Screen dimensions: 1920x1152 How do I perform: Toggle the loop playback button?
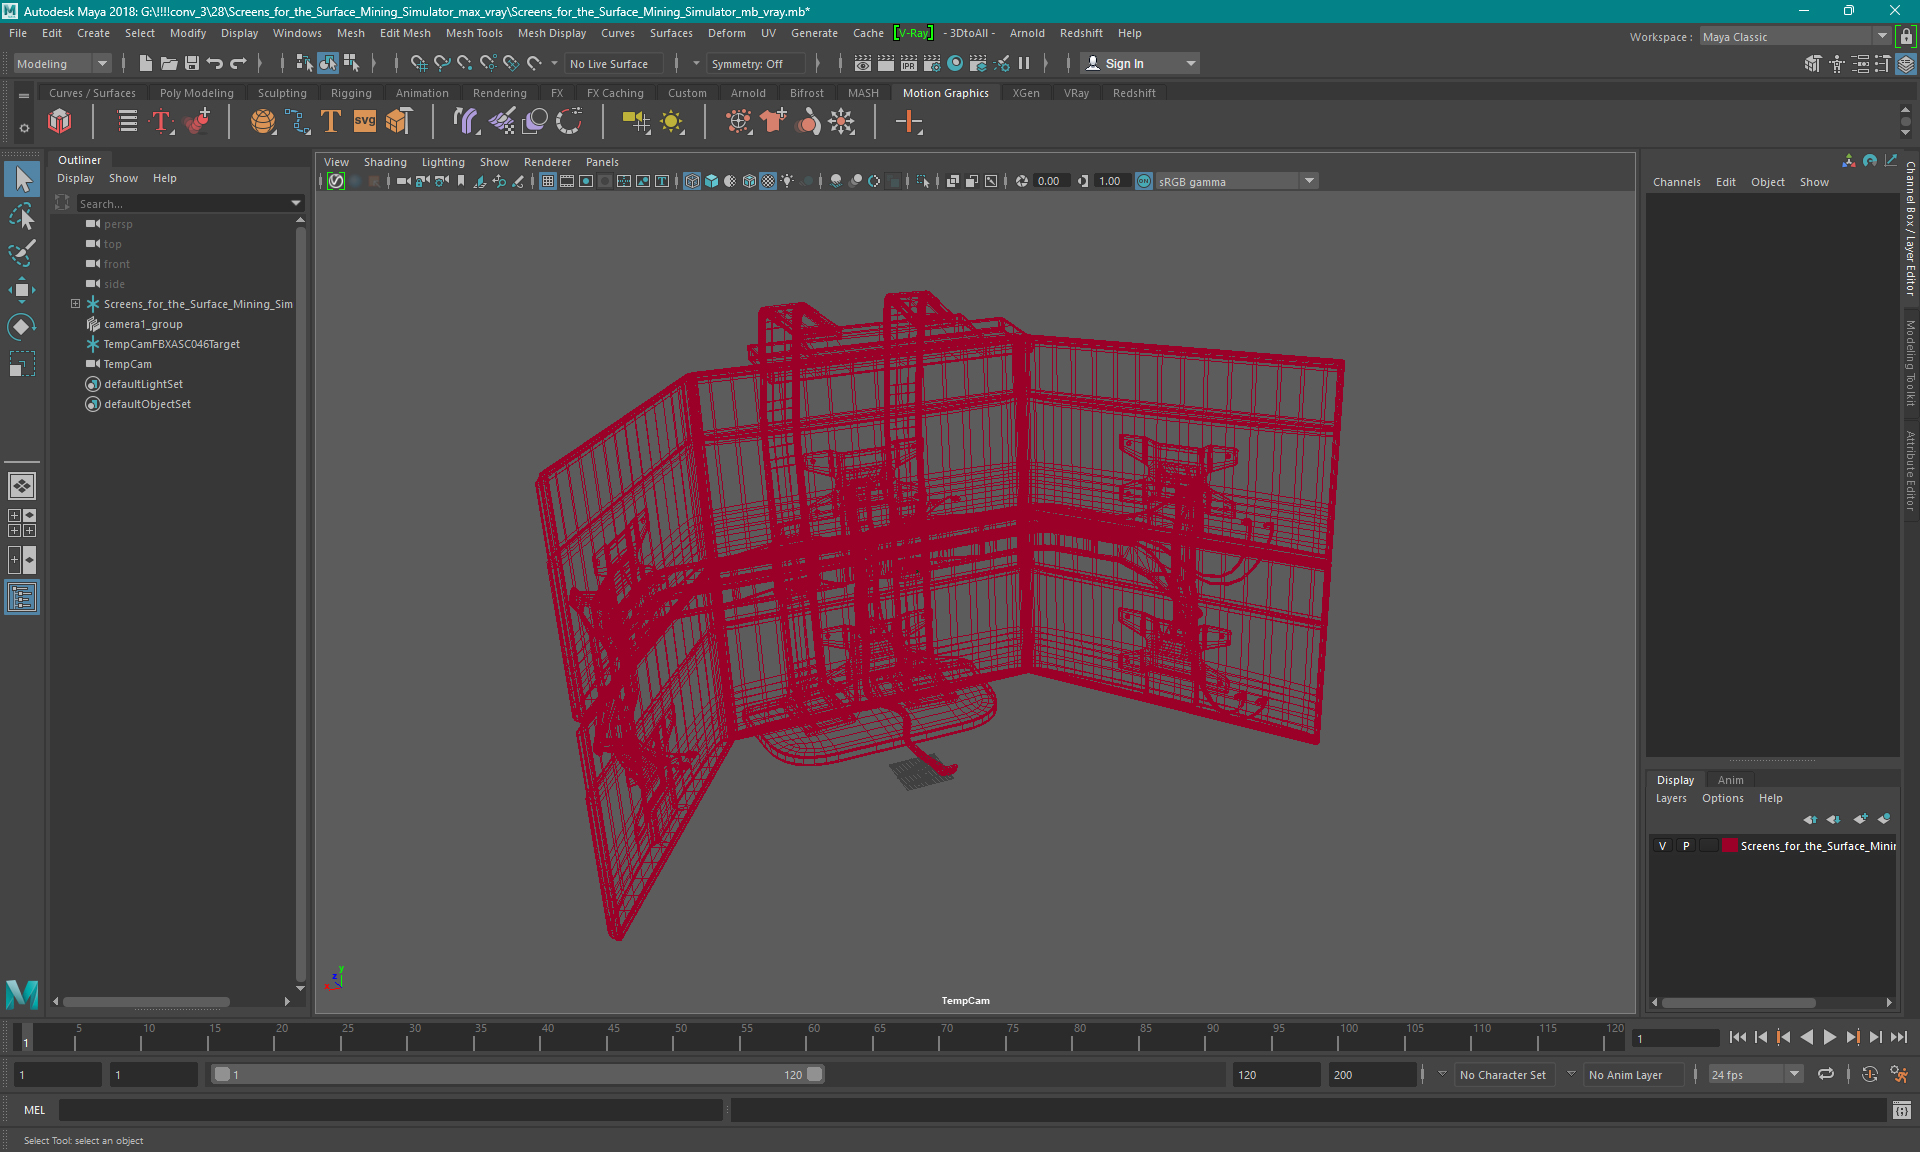click(x=1826, y=1075)
